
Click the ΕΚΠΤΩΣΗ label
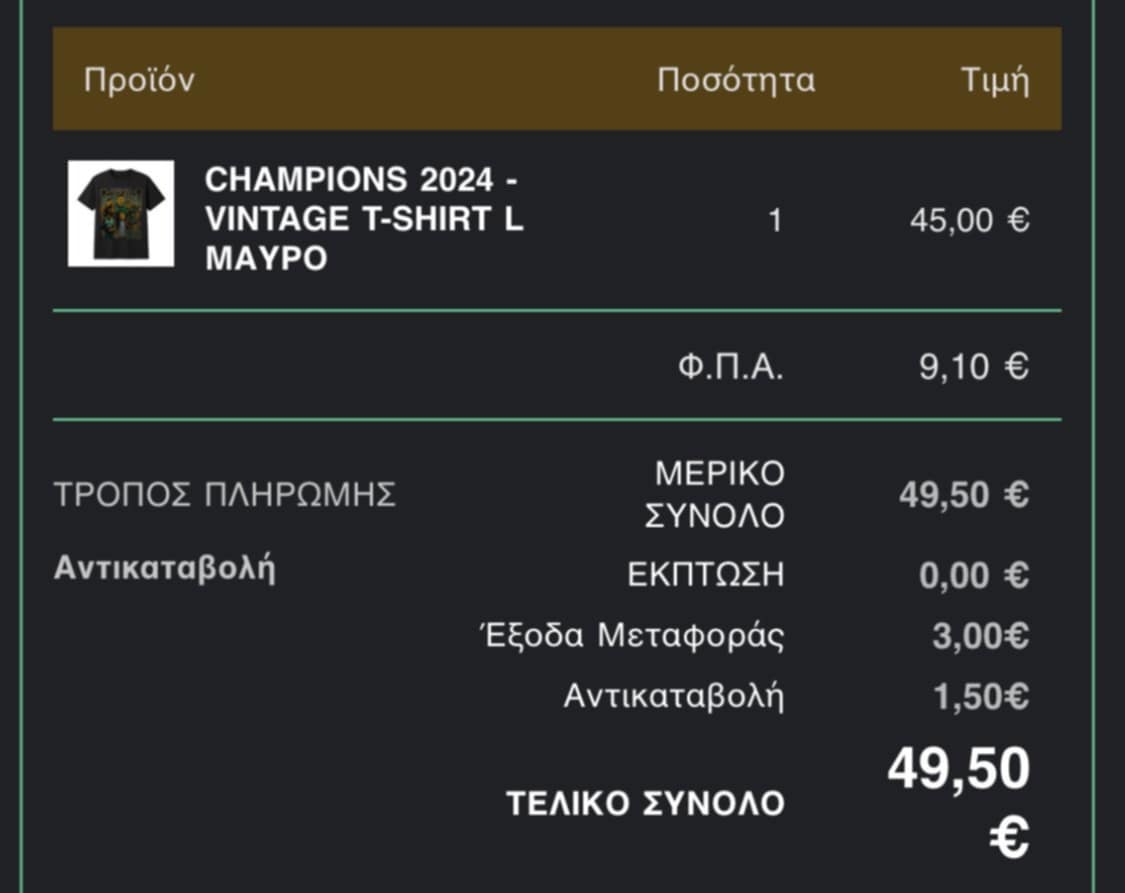coord(706,576)
